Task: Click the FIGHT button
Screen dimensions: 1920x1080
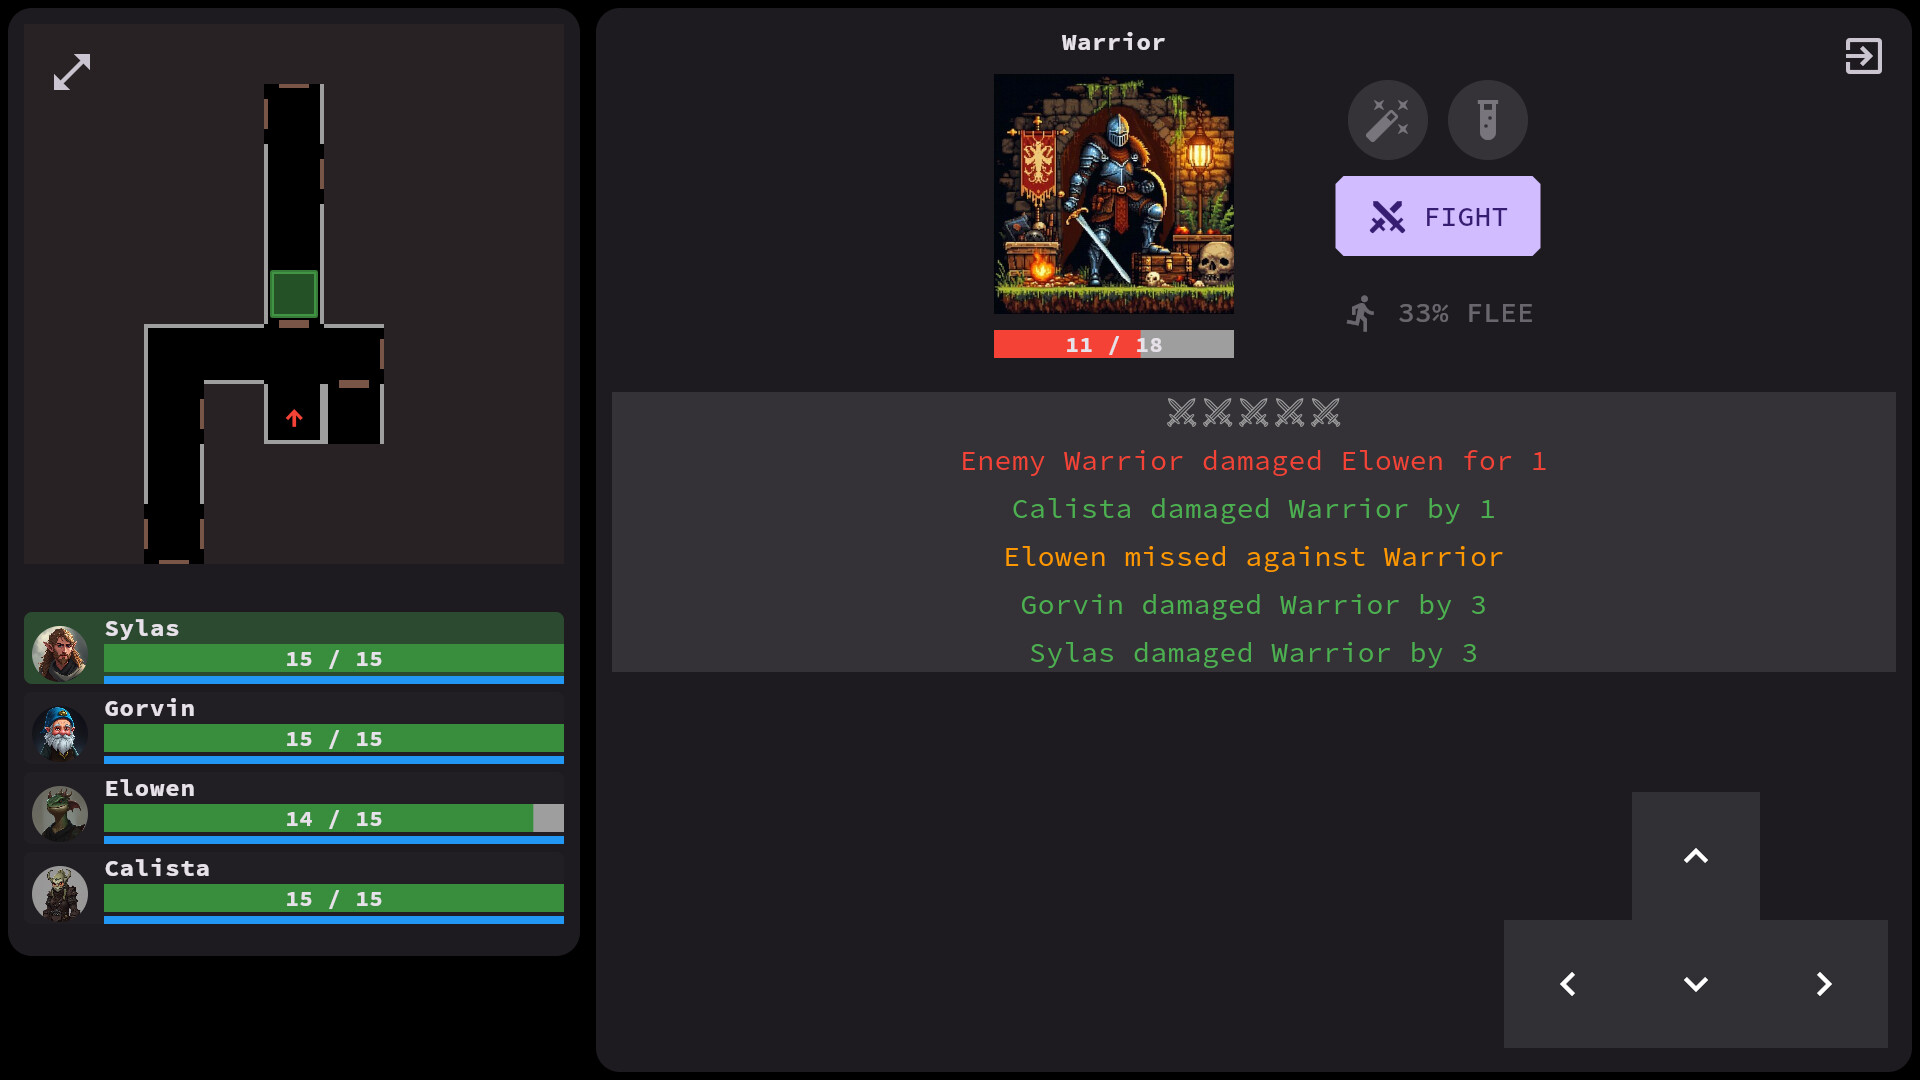Action: click(x=1437, y=216)
